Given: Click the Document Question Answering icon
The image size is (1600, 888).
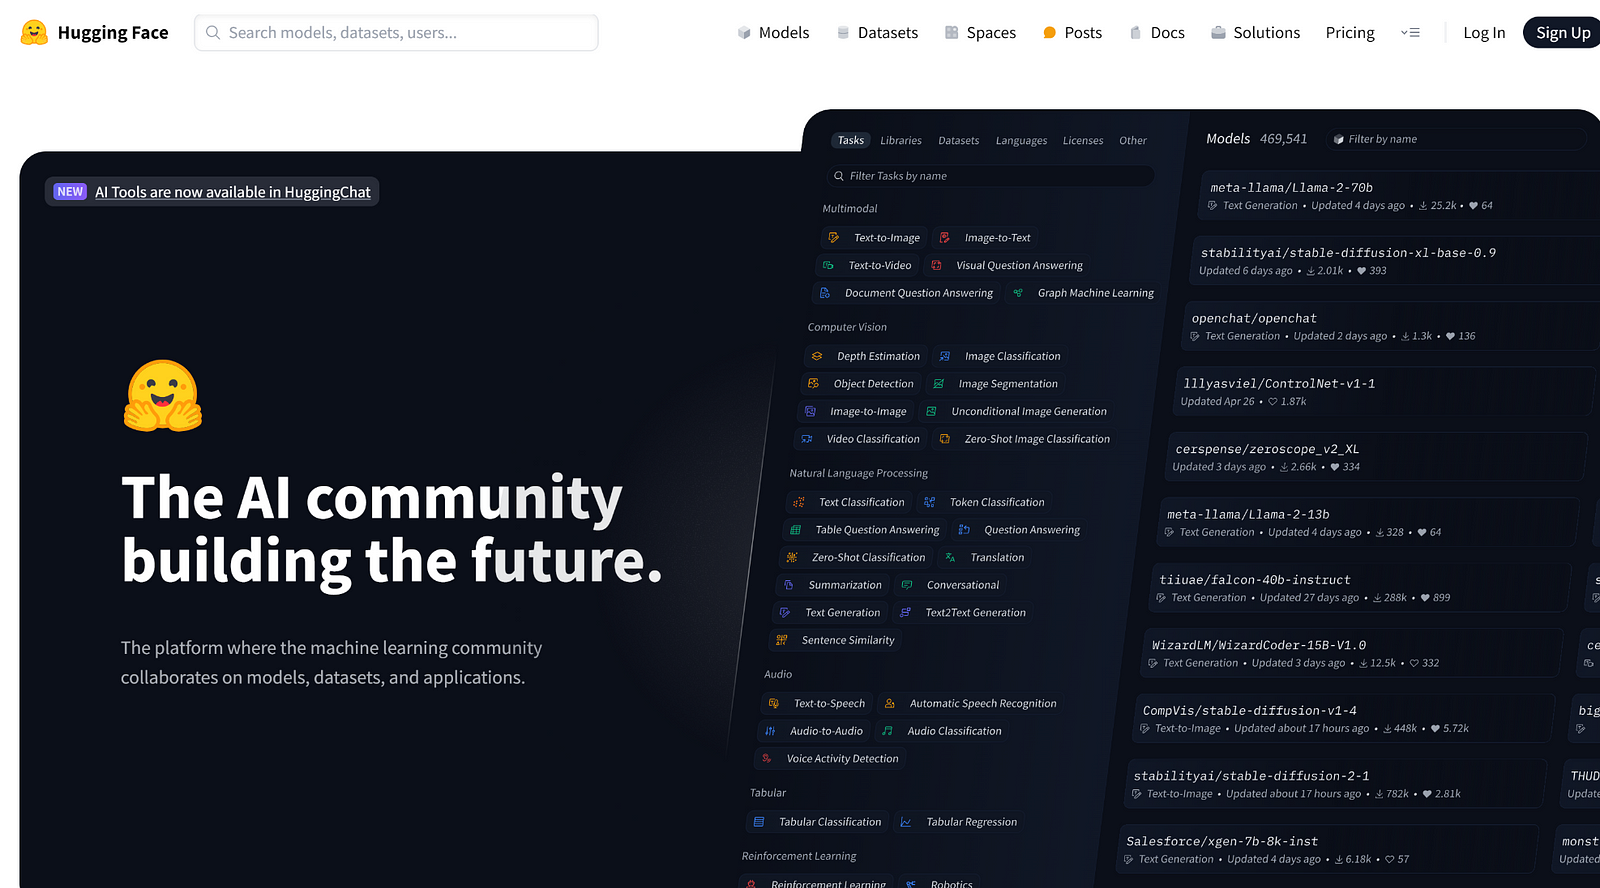Looking at the screenshot, I should (x=825, y=294).
